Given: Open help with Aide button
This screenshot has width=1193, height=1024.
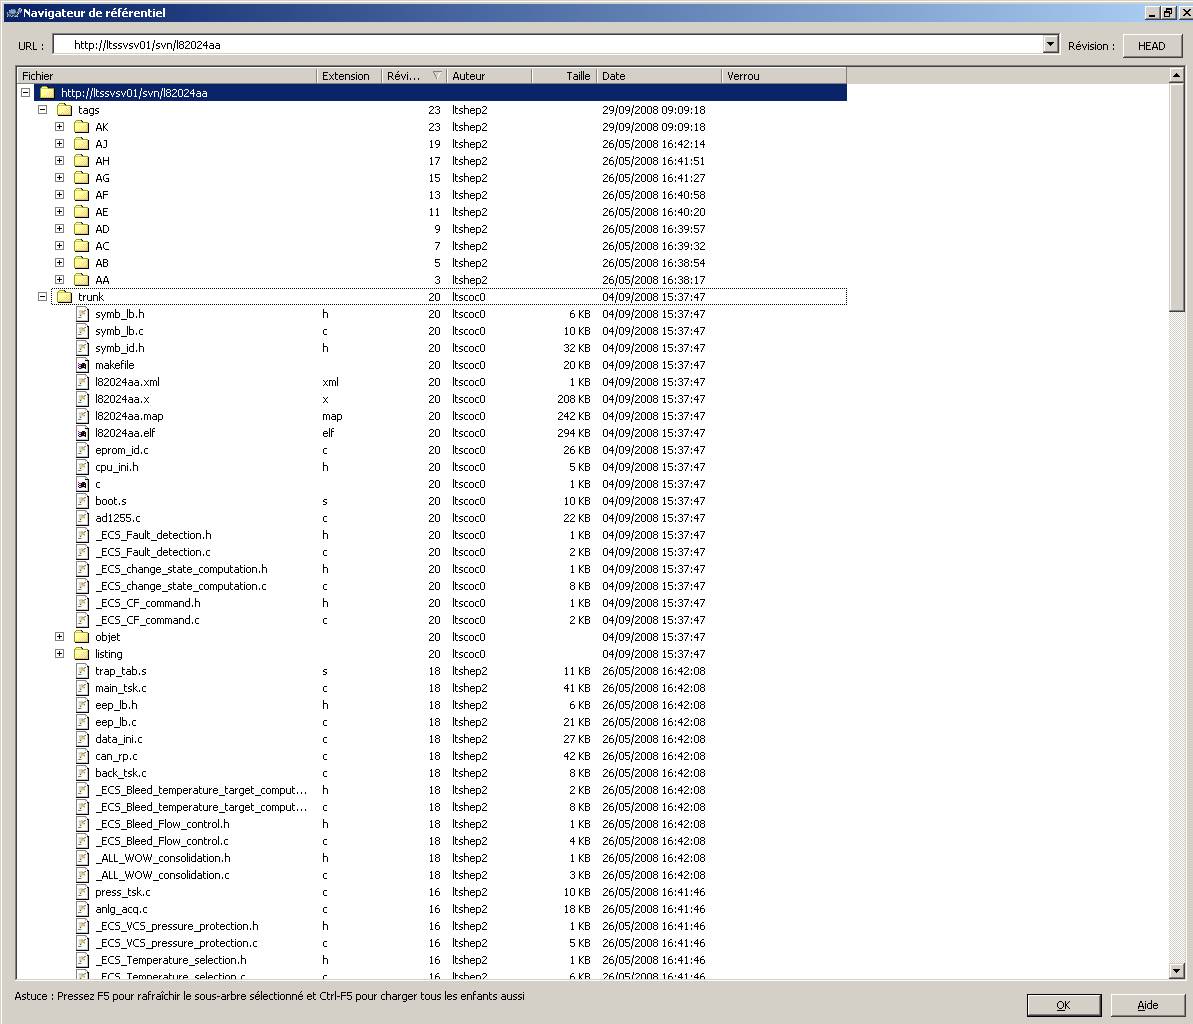Looking at the screenshot, I should pyautogui.click(x=1147, y=1005).
